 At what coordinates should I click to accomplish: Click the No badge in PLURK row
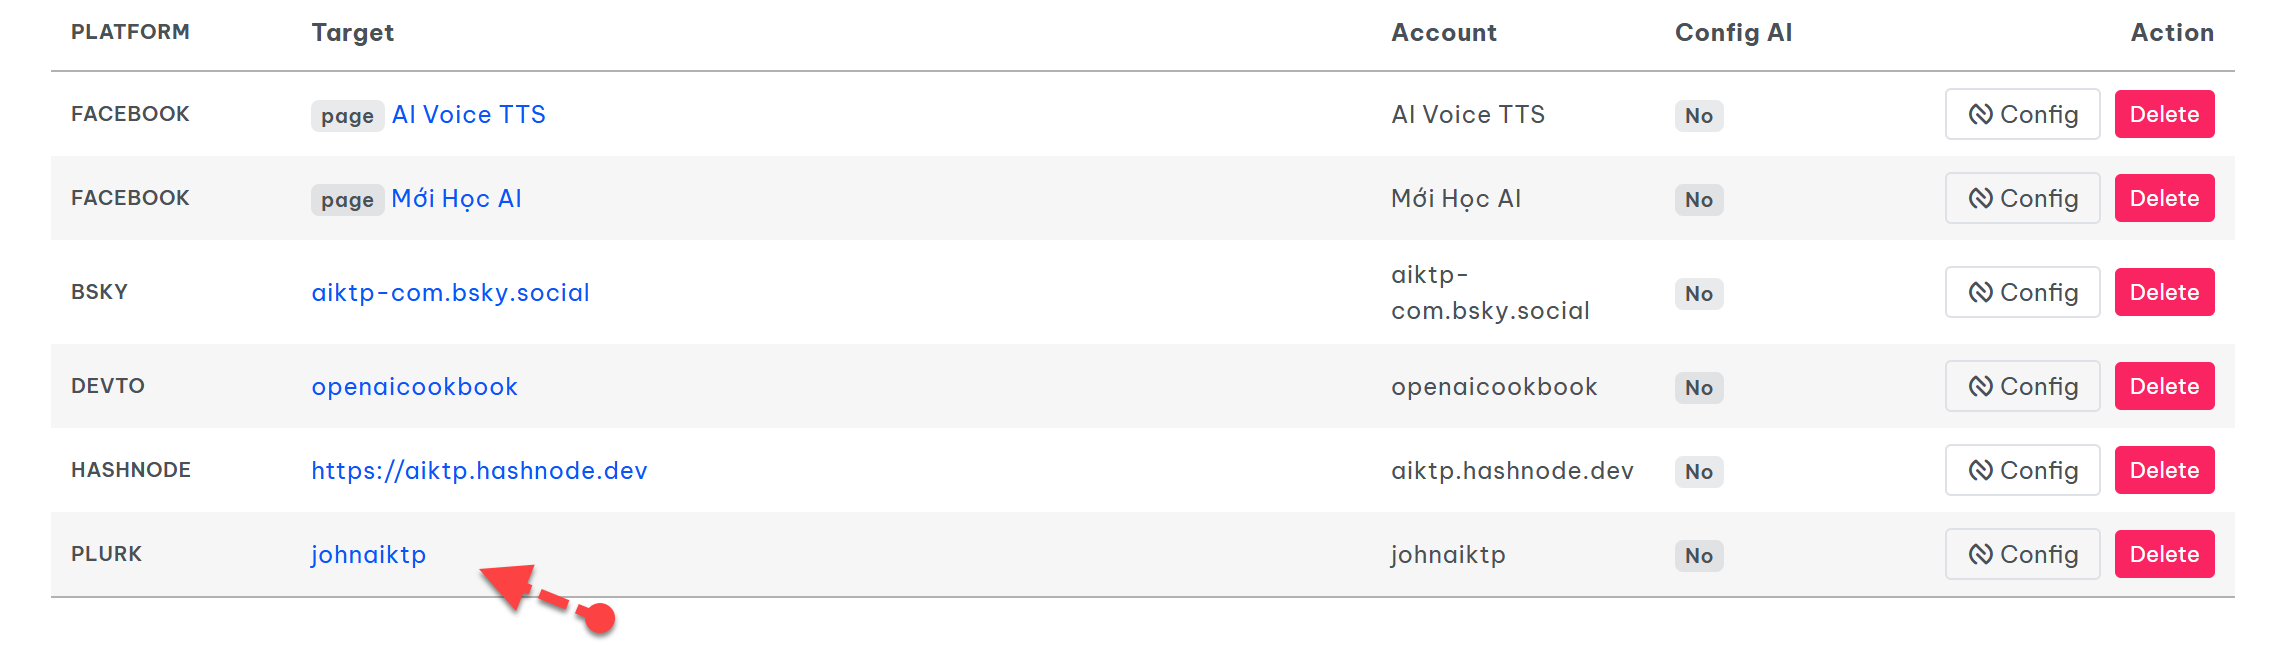tap(1698, 556)
